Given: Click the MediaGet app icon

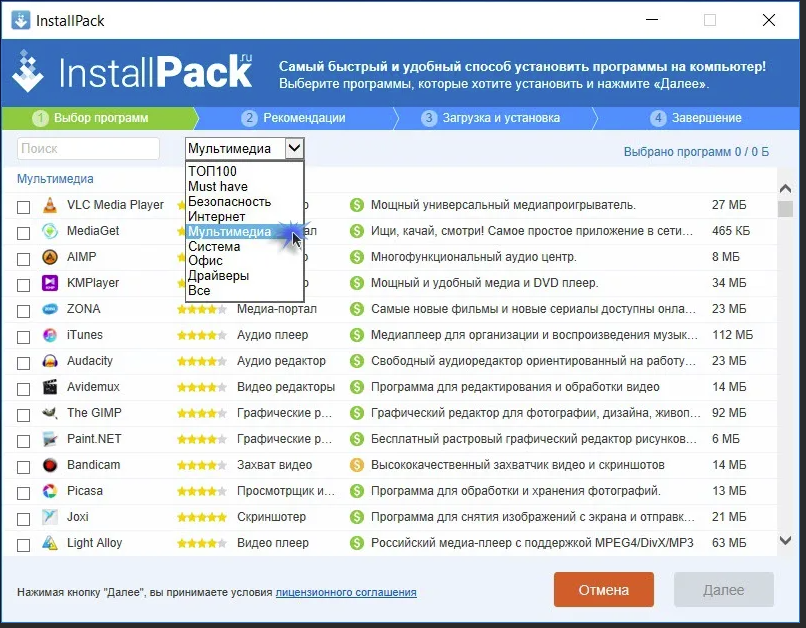Looking at the screenshot, I should (x=50, y=231).
